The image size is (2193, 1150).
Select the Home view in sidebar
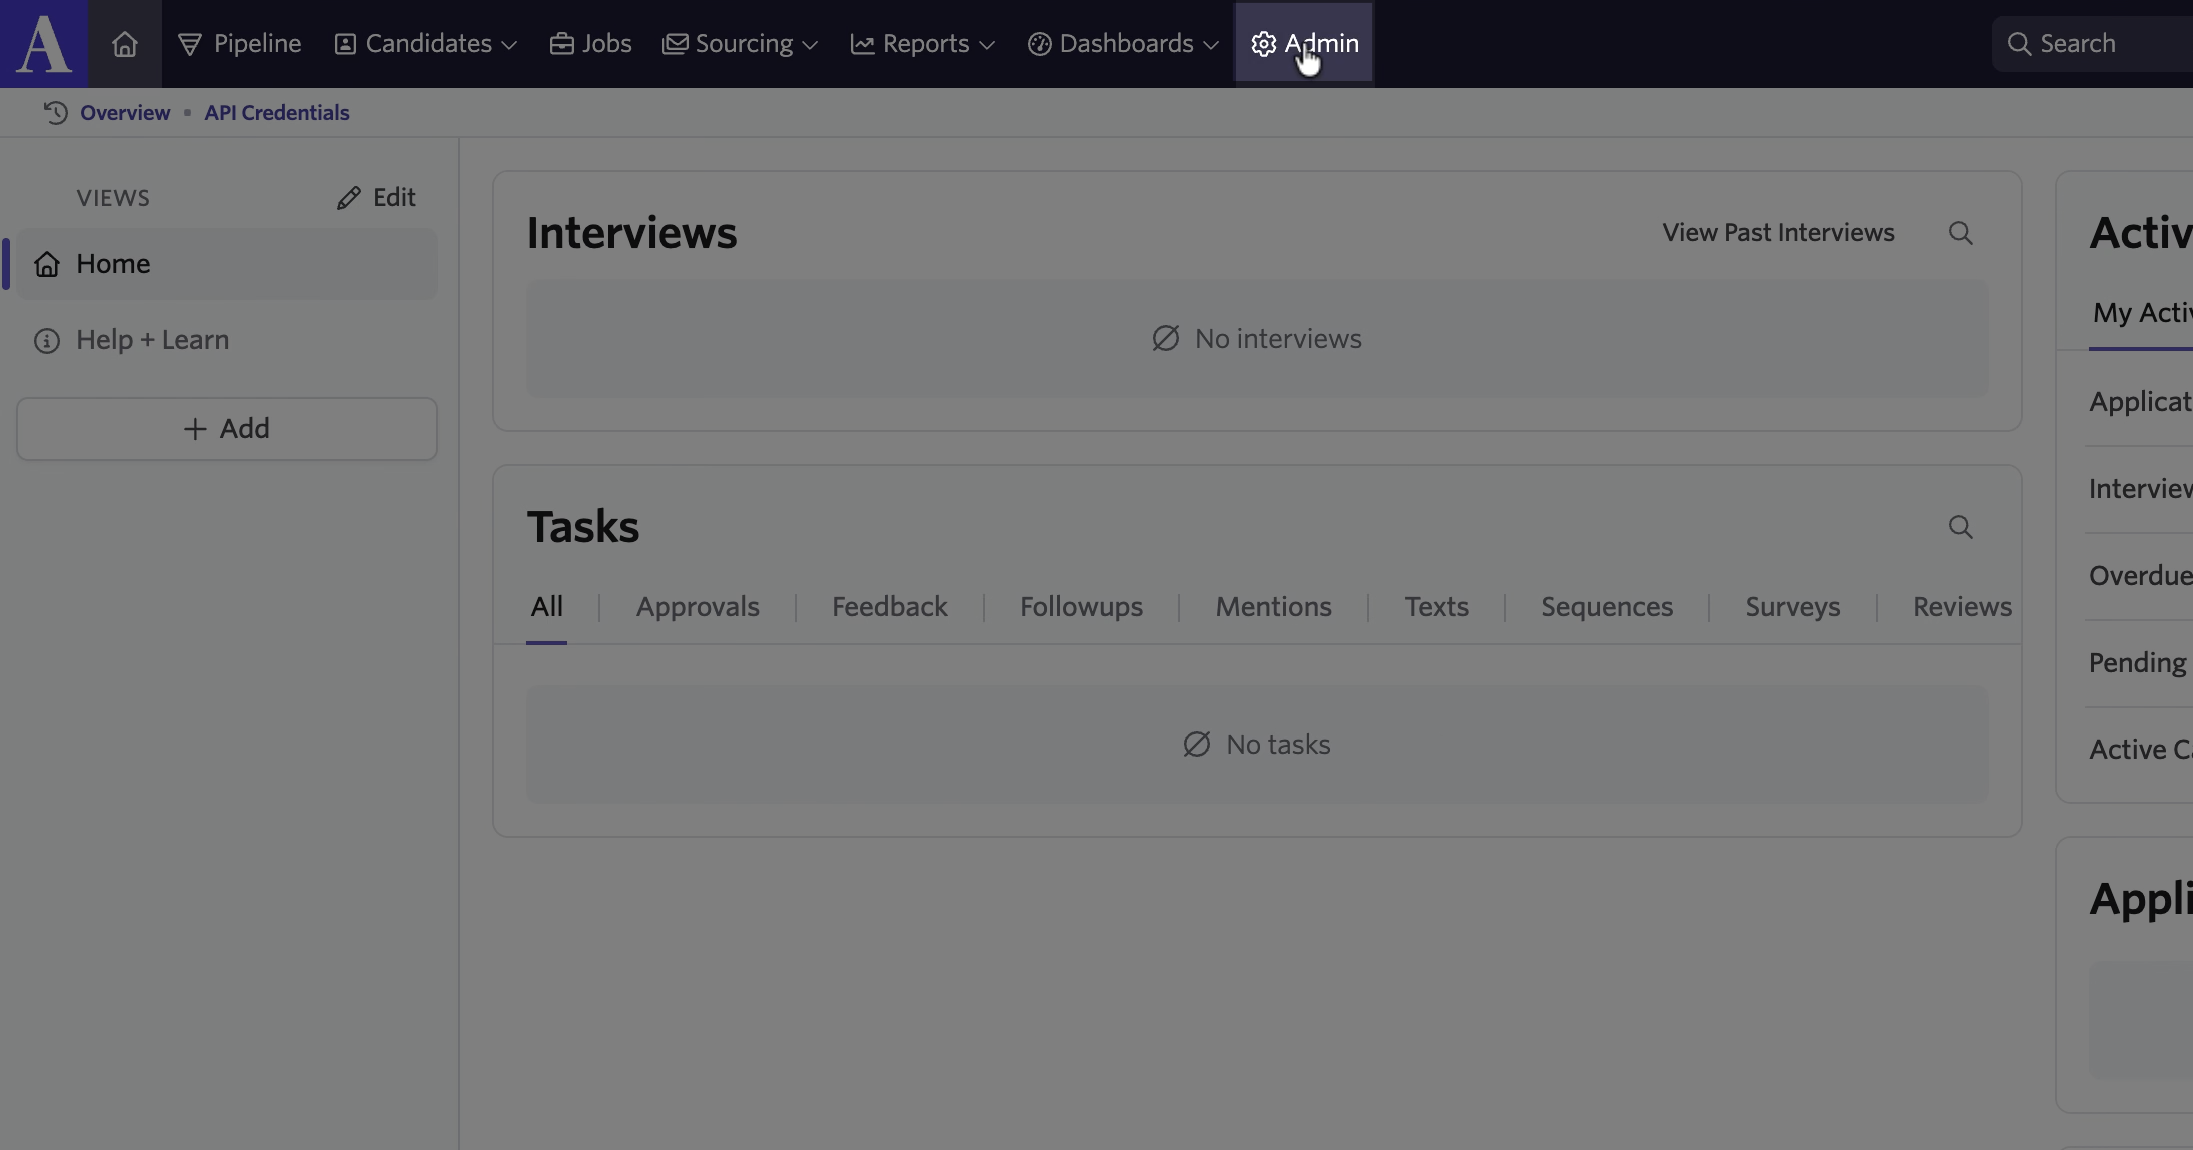(227, 264)
